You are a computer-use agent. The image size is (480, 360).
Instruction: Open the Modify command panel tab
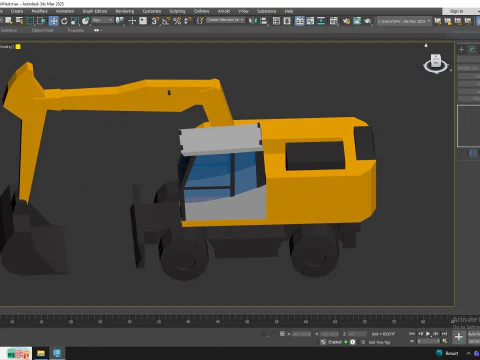point(472,49)
